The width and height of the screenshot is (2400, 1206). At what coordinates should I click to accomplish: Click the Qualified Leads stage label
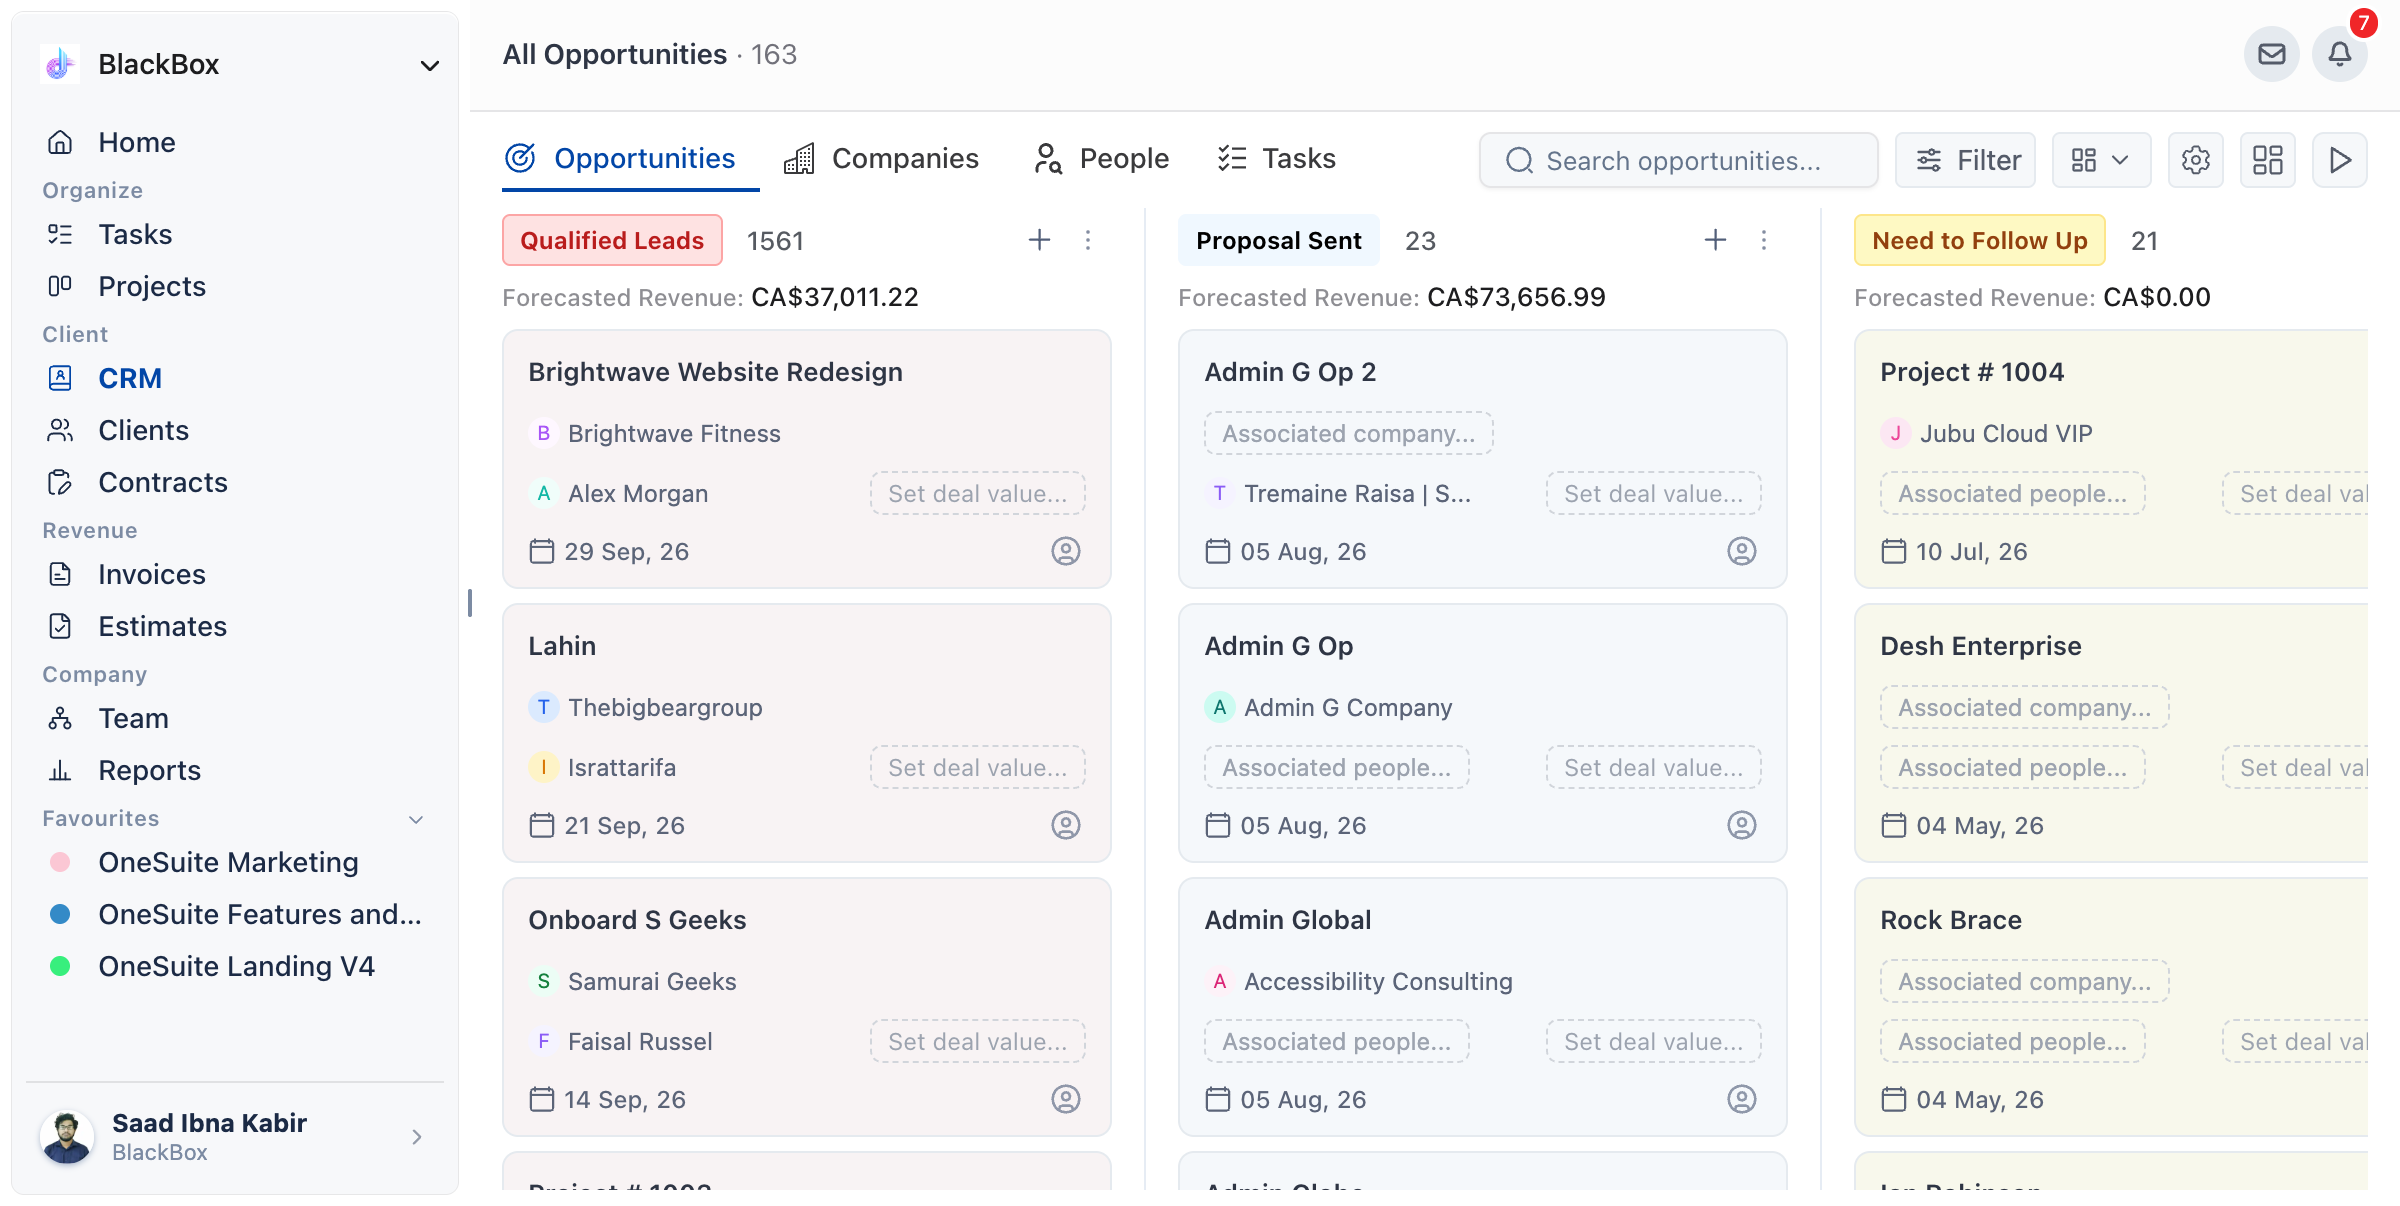pos(612,240)
